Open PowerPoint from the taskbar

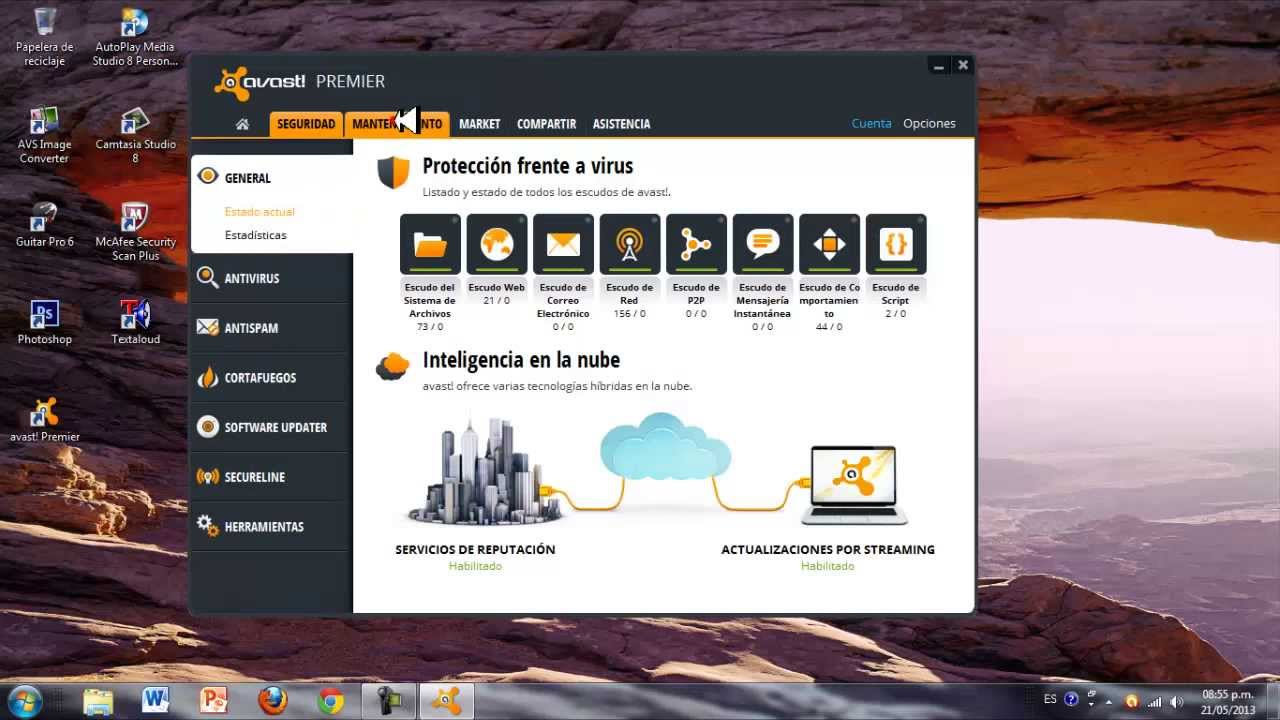214,700
